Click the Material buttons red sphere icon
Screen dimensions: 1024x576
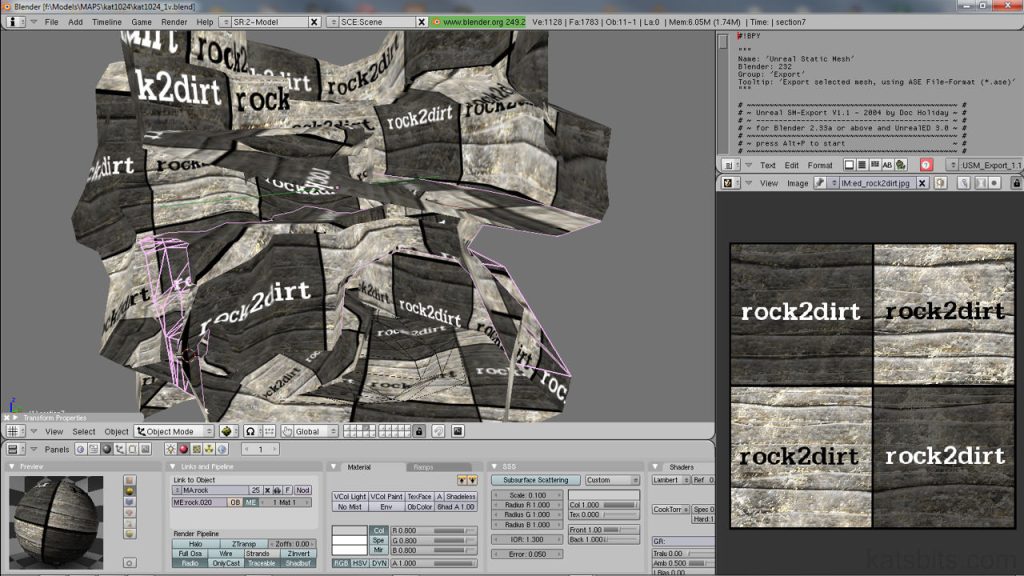[182, 448]
